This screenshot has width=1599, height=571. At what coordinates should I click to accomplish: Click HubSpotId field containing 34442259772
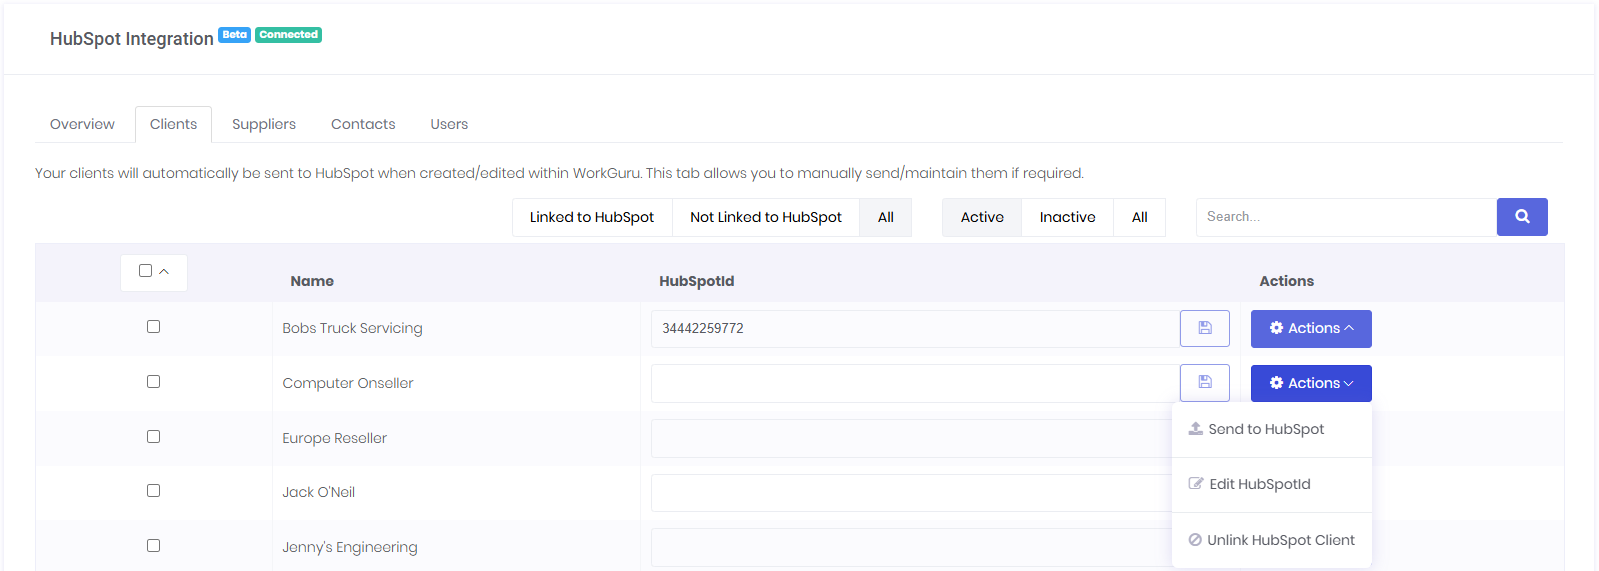pyautogui.click(x=915, y=328)
